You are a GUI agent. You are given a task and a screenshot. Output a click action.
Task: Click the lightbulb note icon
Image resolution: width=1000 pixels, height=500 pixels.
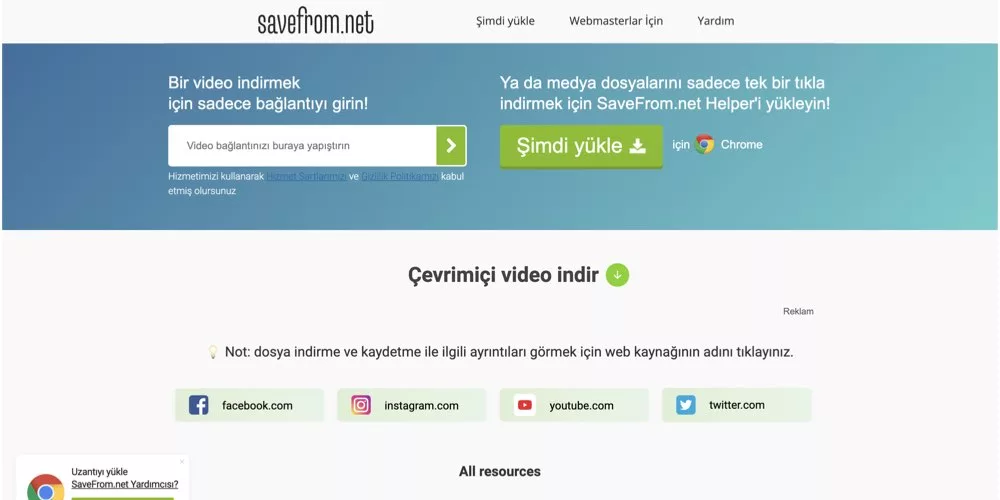click(213, 352)
